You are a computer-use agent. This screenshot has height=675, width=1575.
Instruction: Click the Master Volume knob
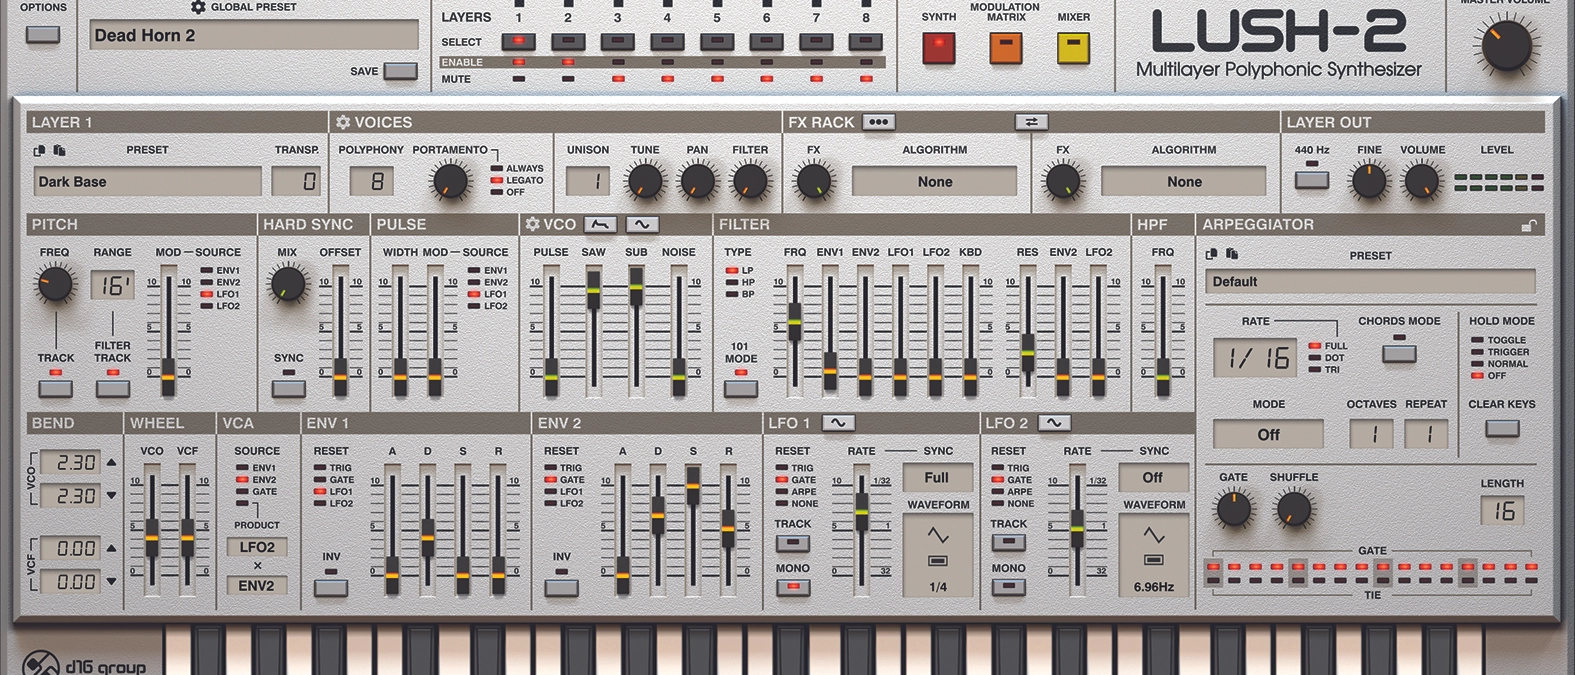click(1505, 44)
